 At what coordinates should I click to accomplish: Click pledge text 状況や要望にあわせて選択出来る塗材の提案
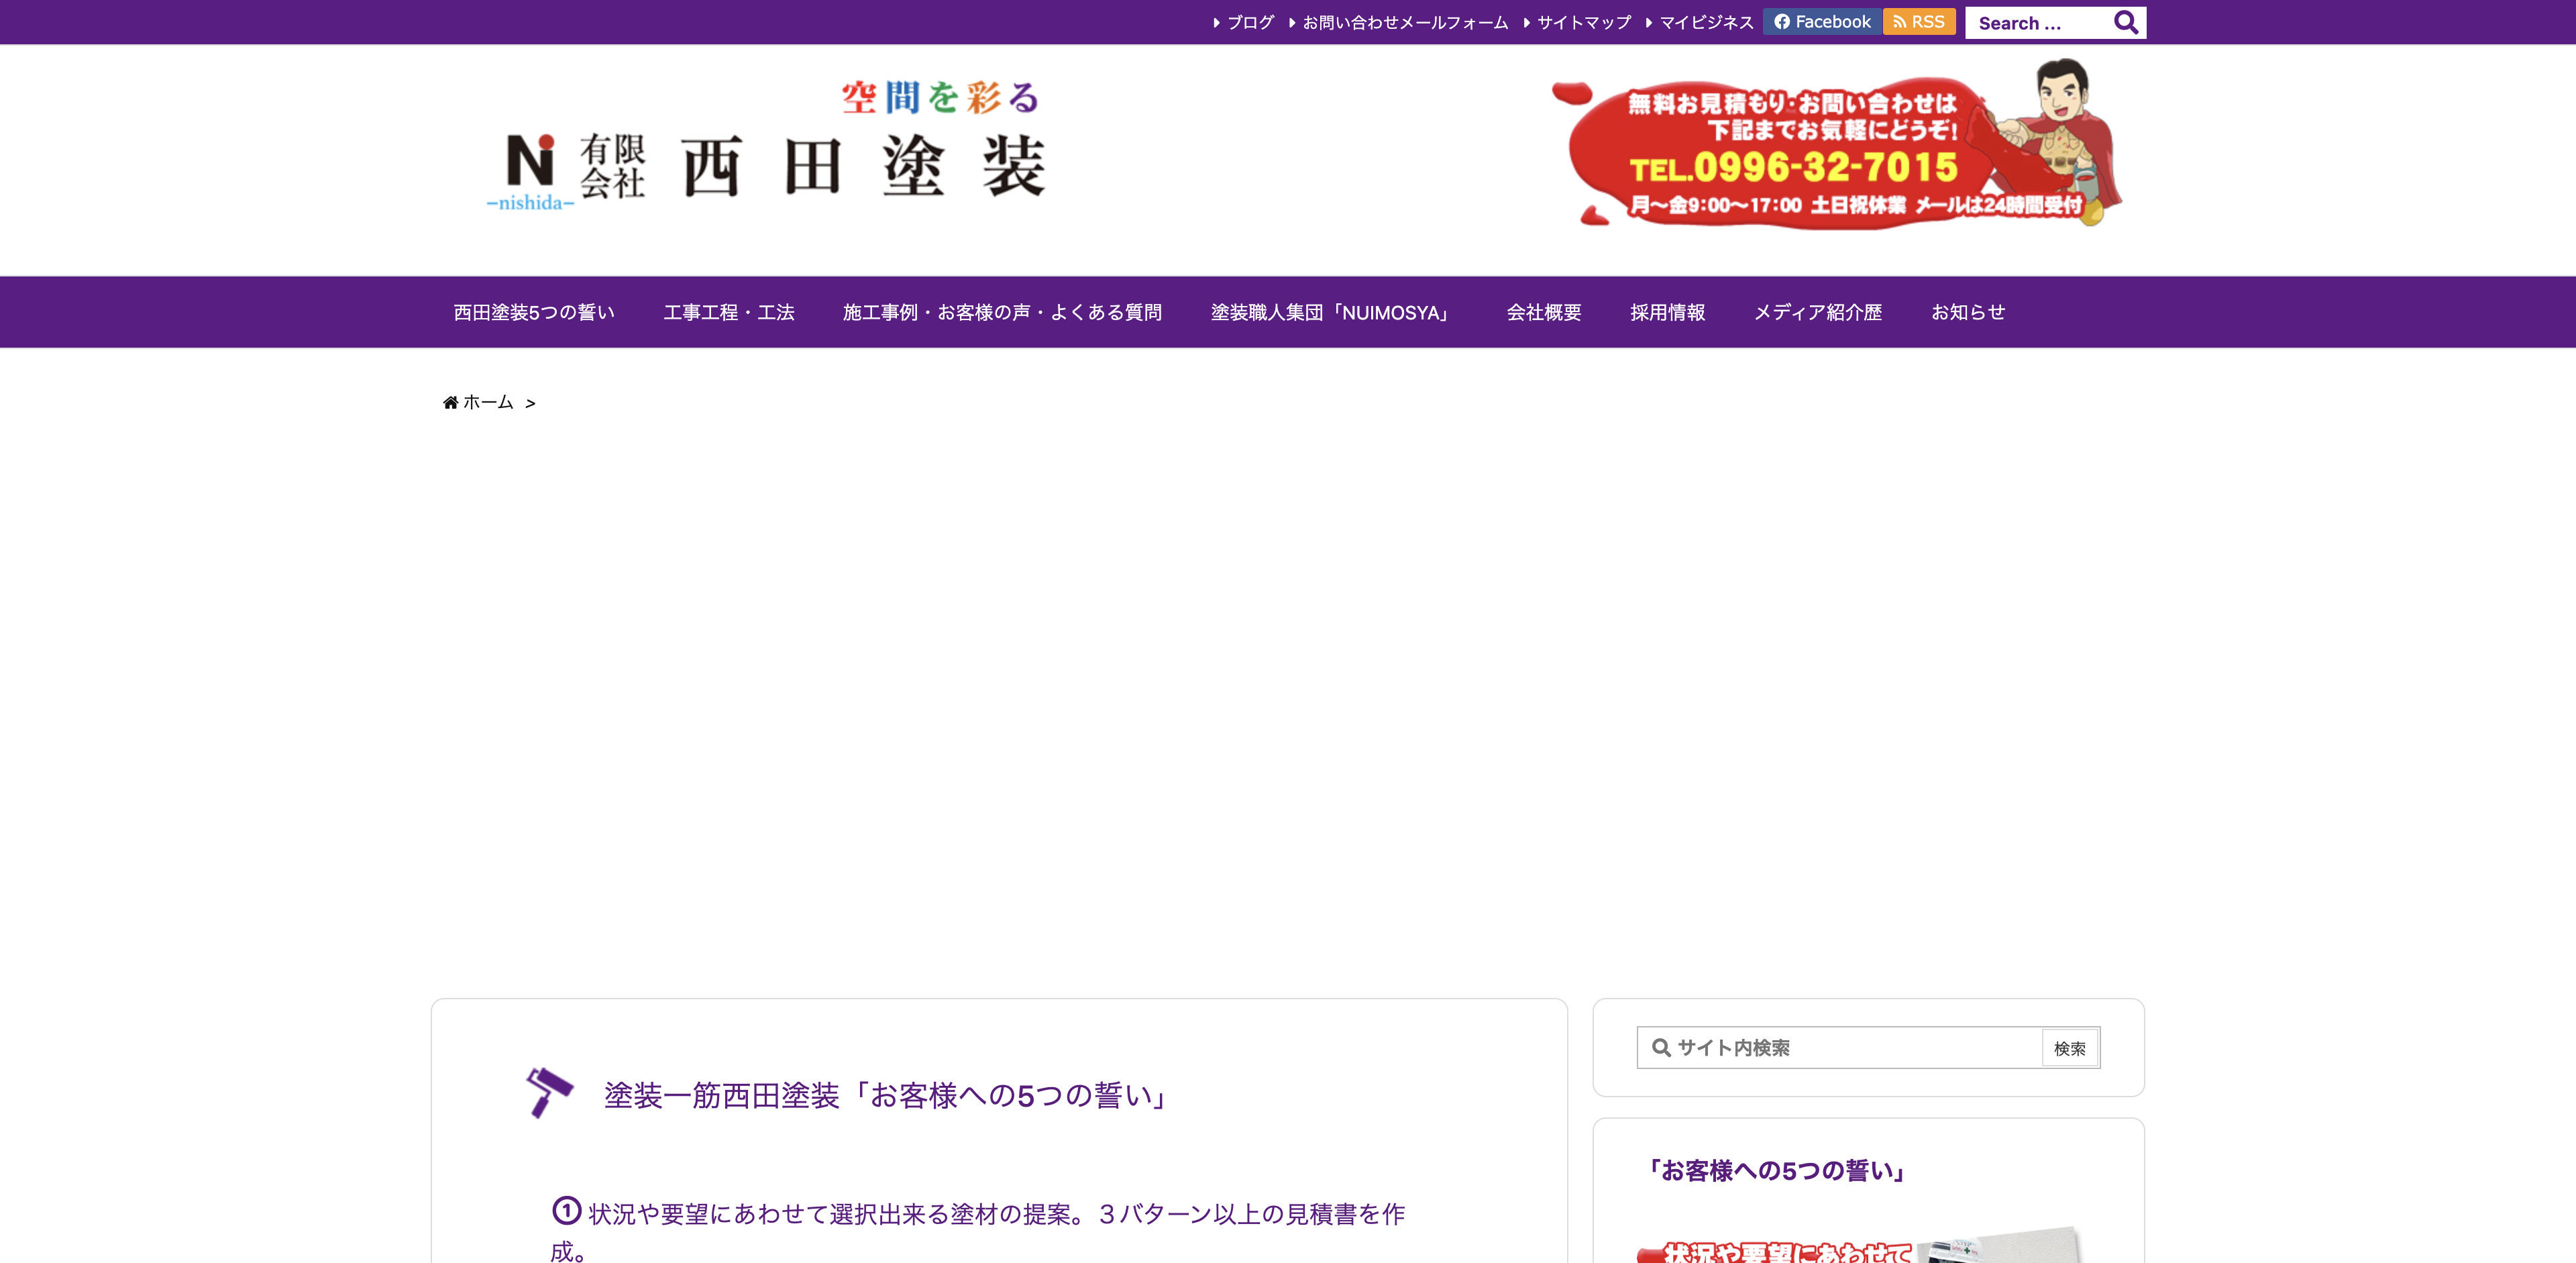pyautogui.click(x=829, y=1214)
